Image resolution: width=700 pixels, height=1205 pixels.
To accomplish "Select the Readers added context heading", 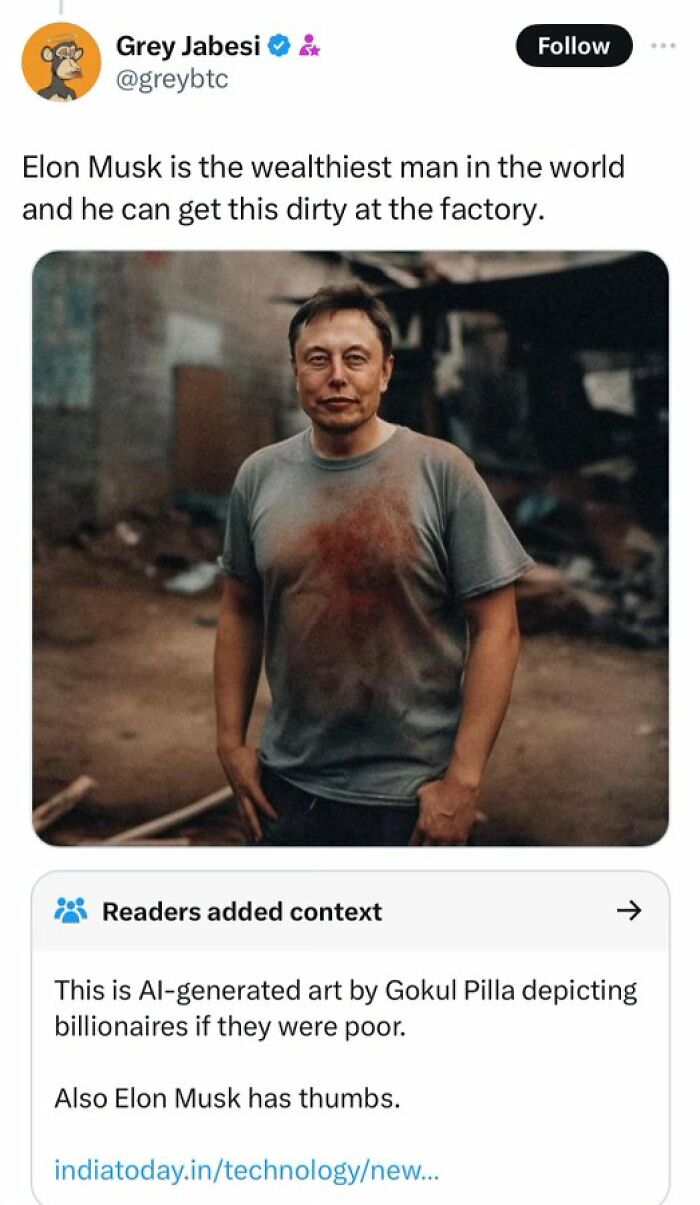I will 242,911.
